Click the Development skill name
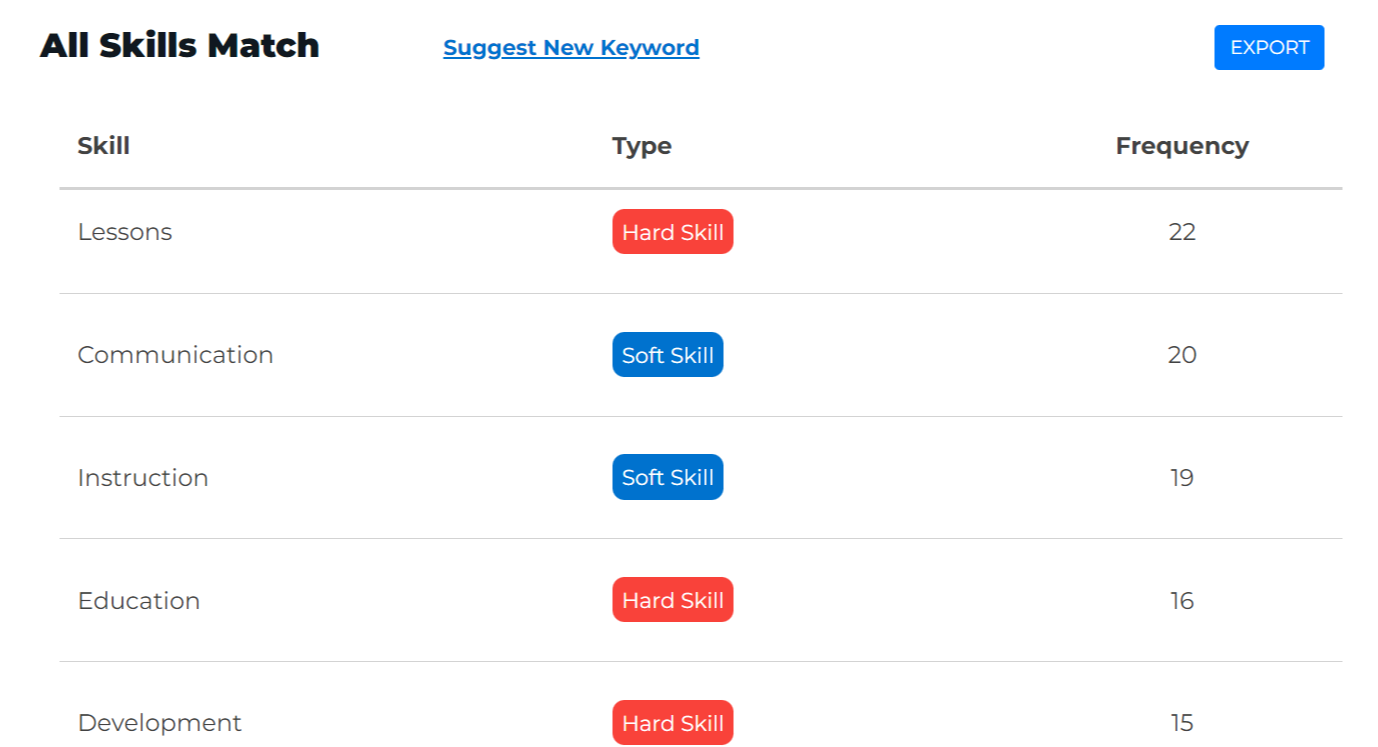This screenshot has height=747, width=1378. click(160, 723)
